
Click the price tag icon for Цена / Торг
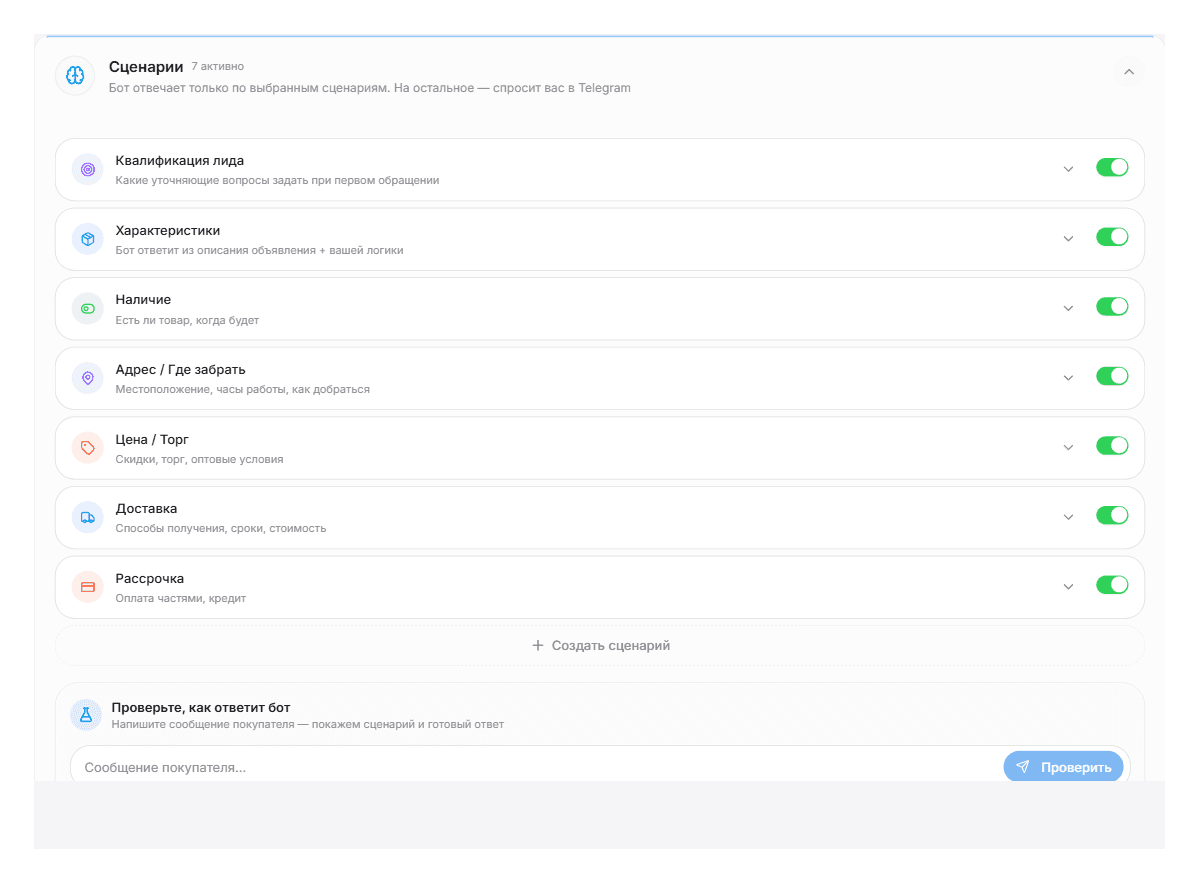pyautogui.click(x=88, y=447)
